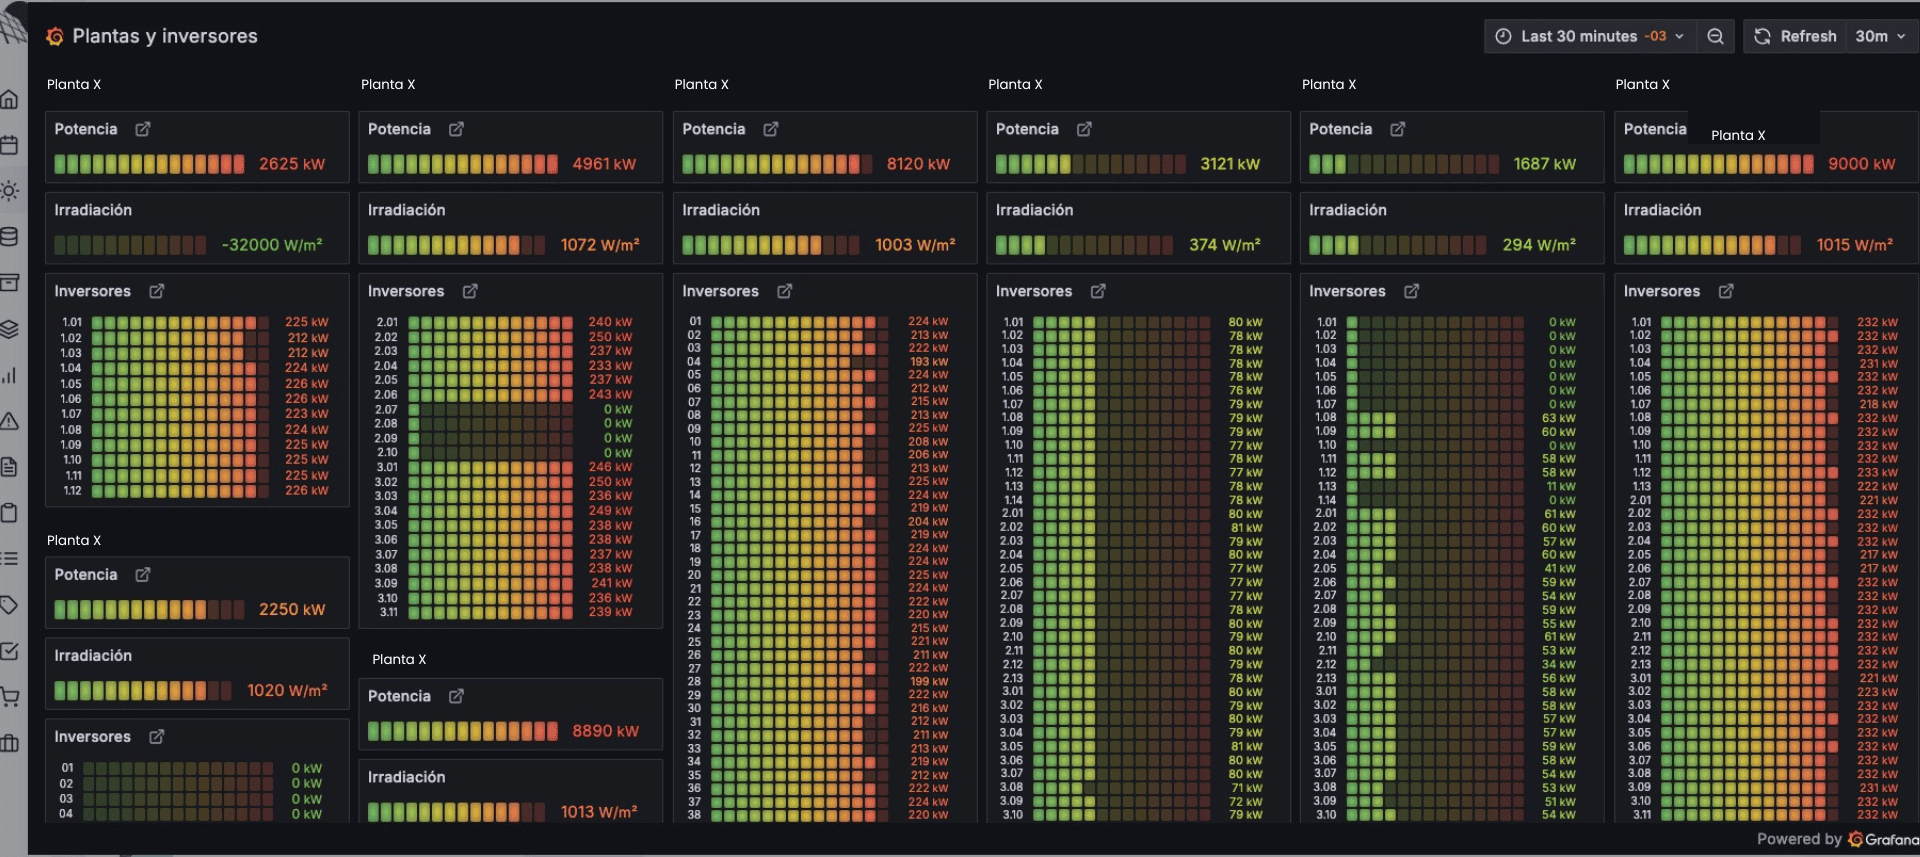Open the bar chart icon in the sidebar
1920x857 pixels.
10,375
